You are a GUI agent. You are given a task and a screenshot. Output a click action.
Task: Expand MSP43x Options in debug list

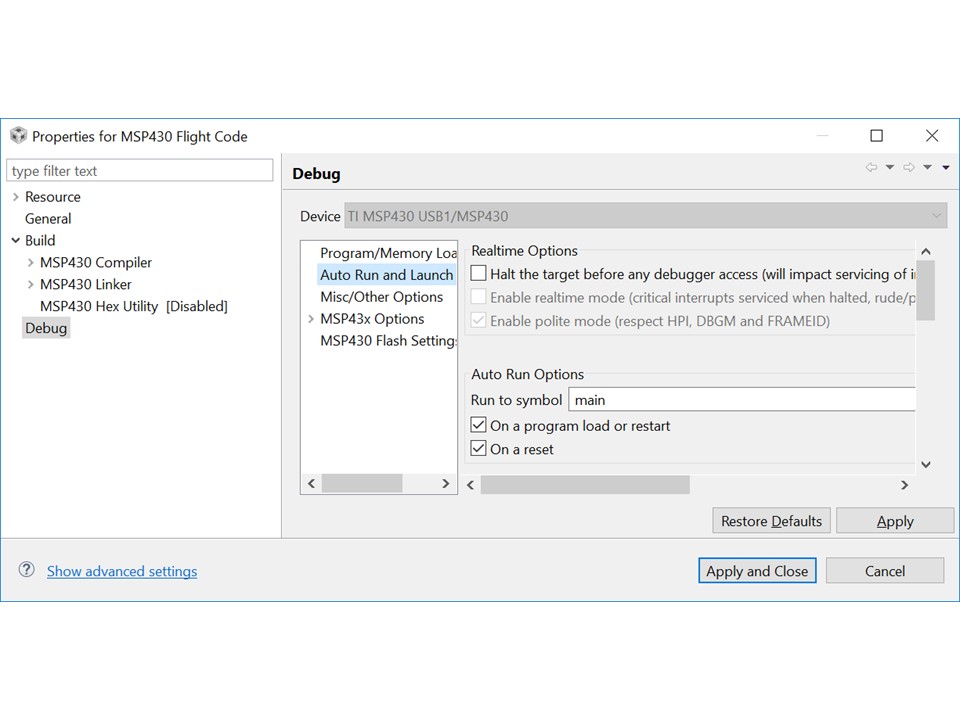point(311,319)
